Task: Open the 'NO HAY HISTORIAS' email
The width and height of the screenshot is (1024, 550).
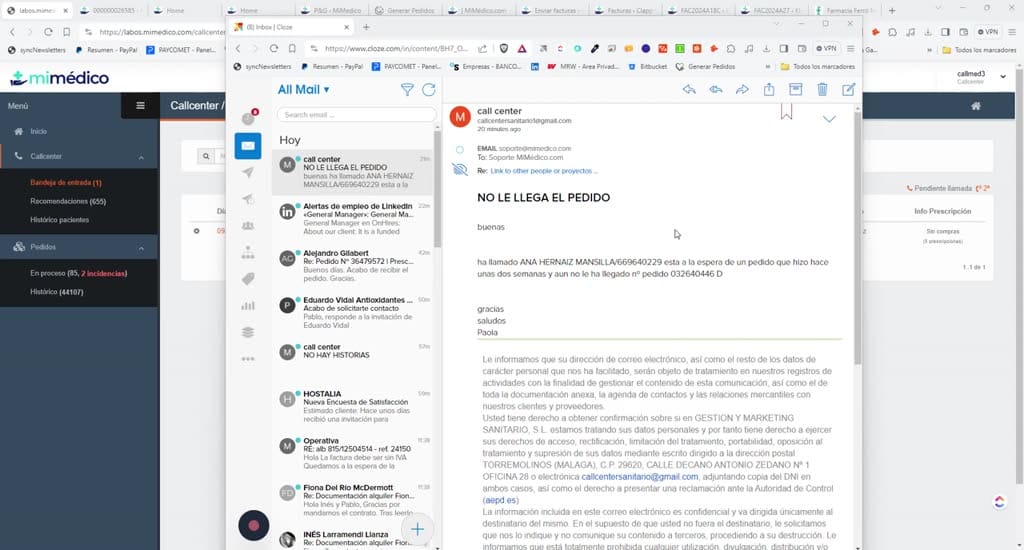Action: click(353, 360)
